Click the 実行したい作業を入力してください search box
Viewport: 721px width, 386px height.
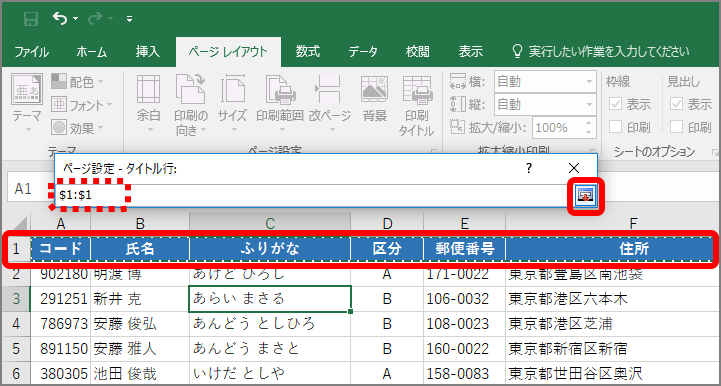pyautogui.click(x=601, y=52)
